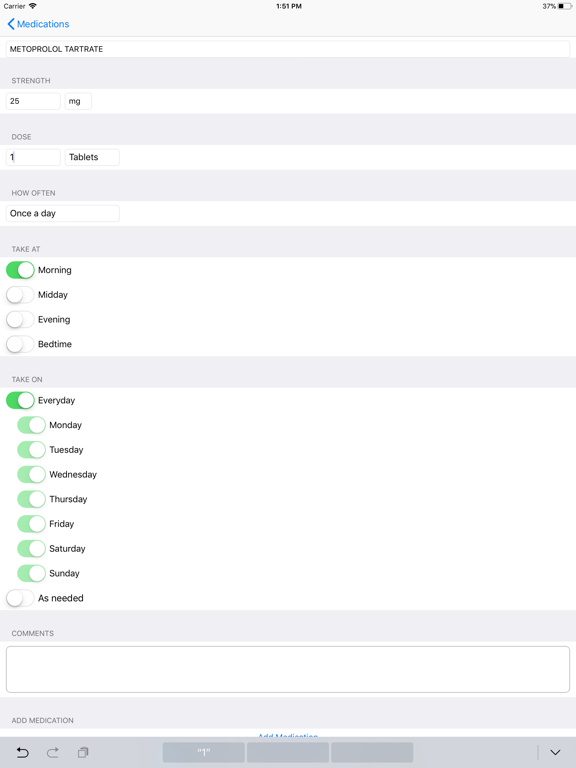Open the Once a day frequency picker
This screenshot has height=768, width=576.
(x=63, y=214)
